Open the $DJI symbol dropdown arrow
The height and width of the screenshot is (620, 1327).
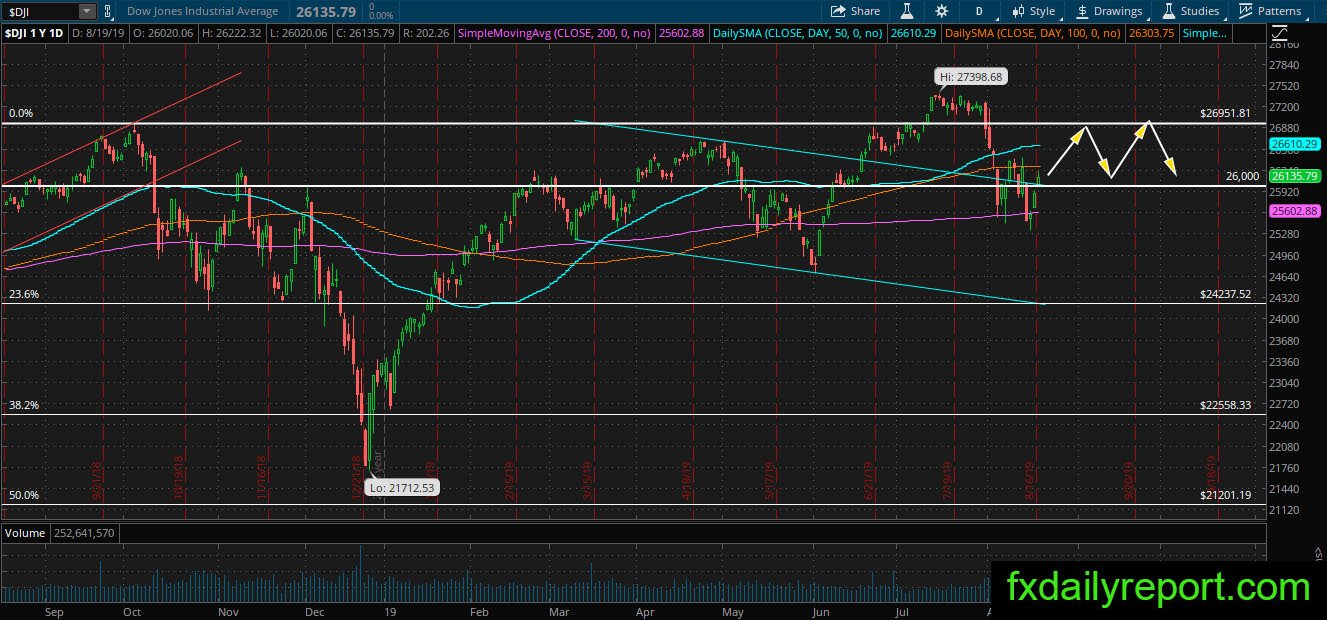tap(87, 11)
